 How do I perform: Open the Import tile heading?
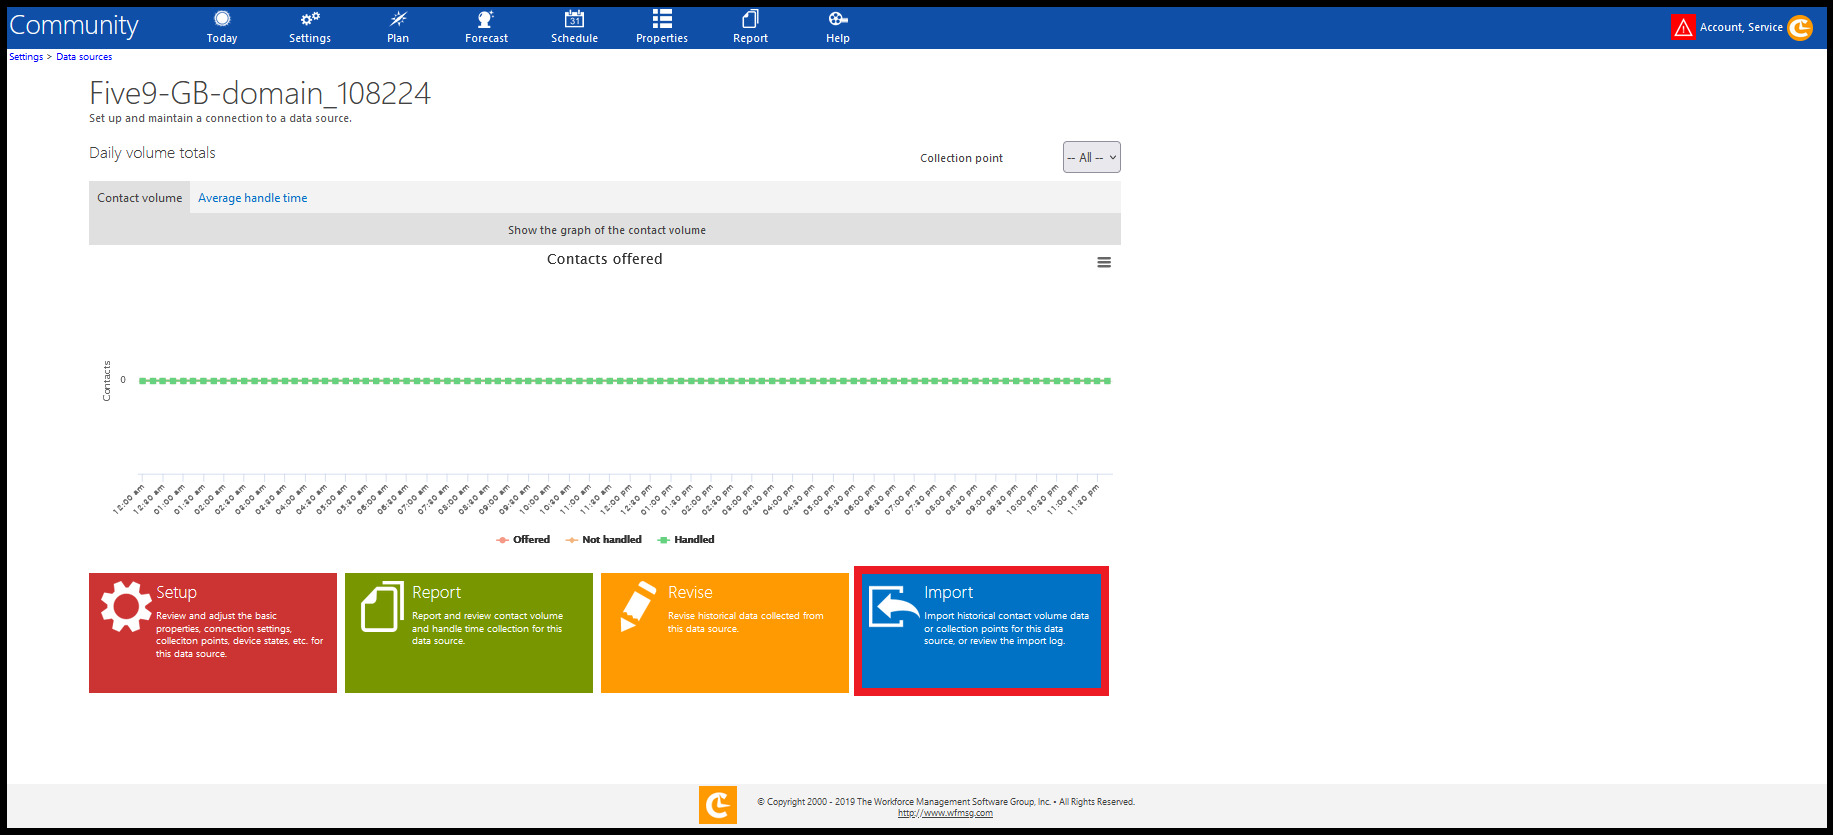(x=948, y=592)
